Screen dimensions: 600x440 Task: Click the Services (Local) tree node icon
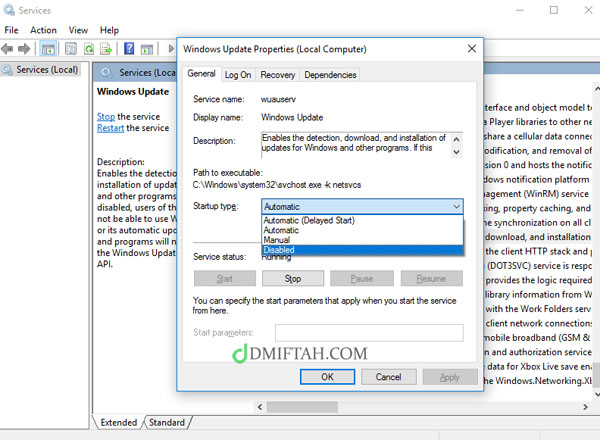[x=7, y=70]
